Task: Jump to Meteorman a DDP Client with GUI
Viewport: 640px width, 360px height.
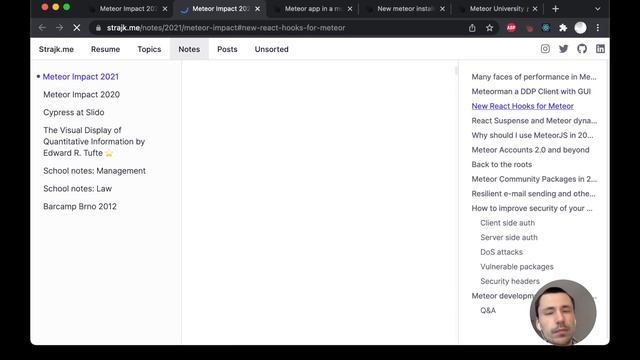Action: point(531,91)
